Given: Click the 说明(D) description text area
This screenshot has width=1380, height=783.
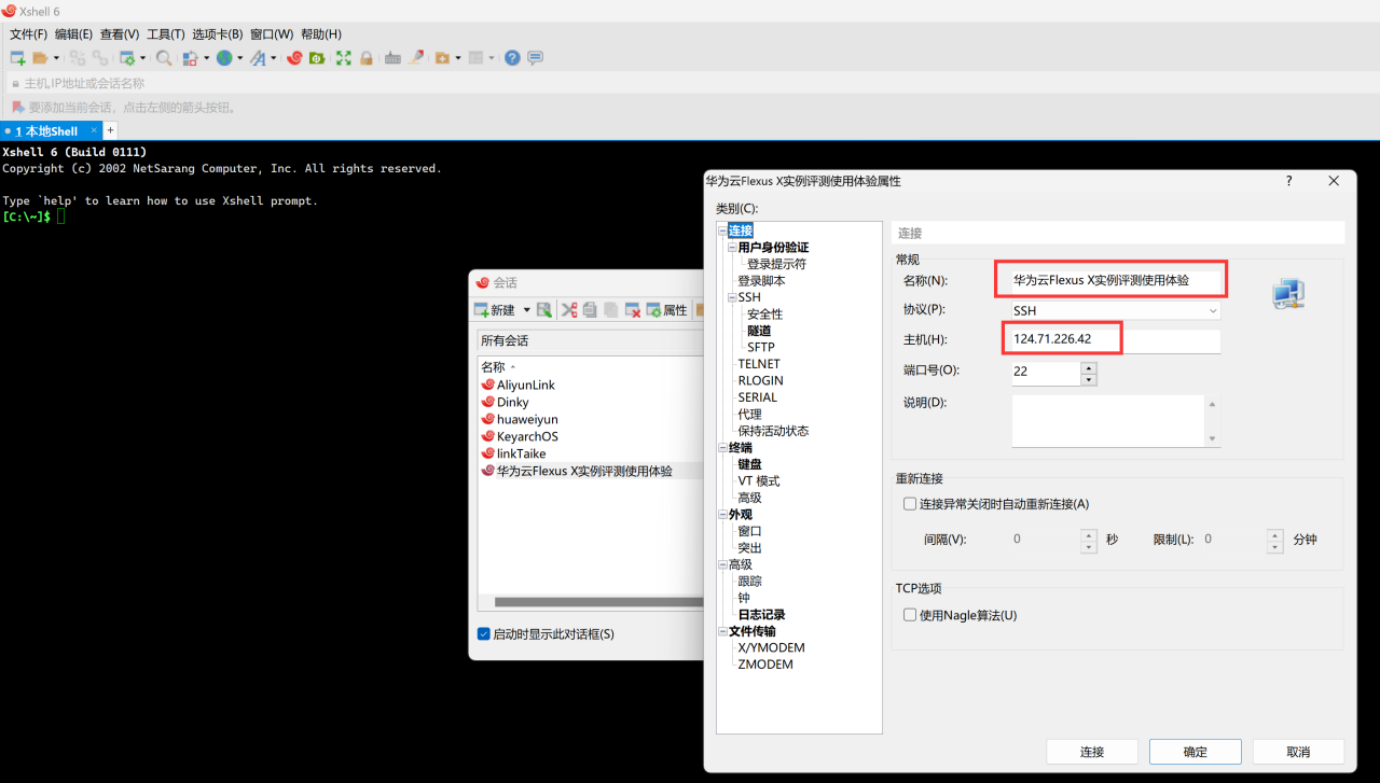Looking at the screenshot, I should point(1108,421).
